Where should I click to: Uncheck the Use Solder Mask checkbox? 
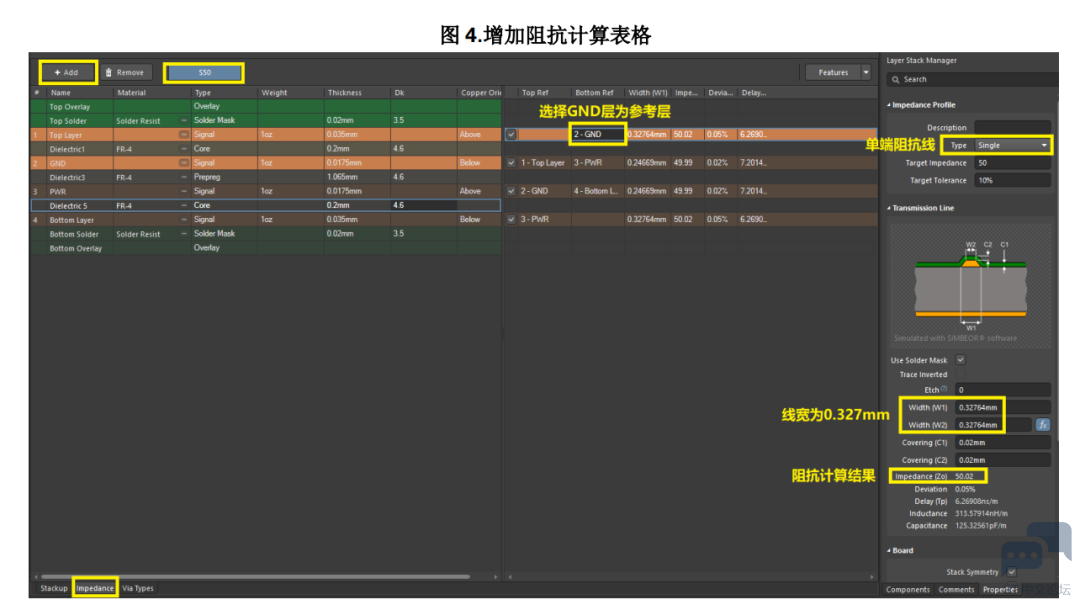click(960, 360)
